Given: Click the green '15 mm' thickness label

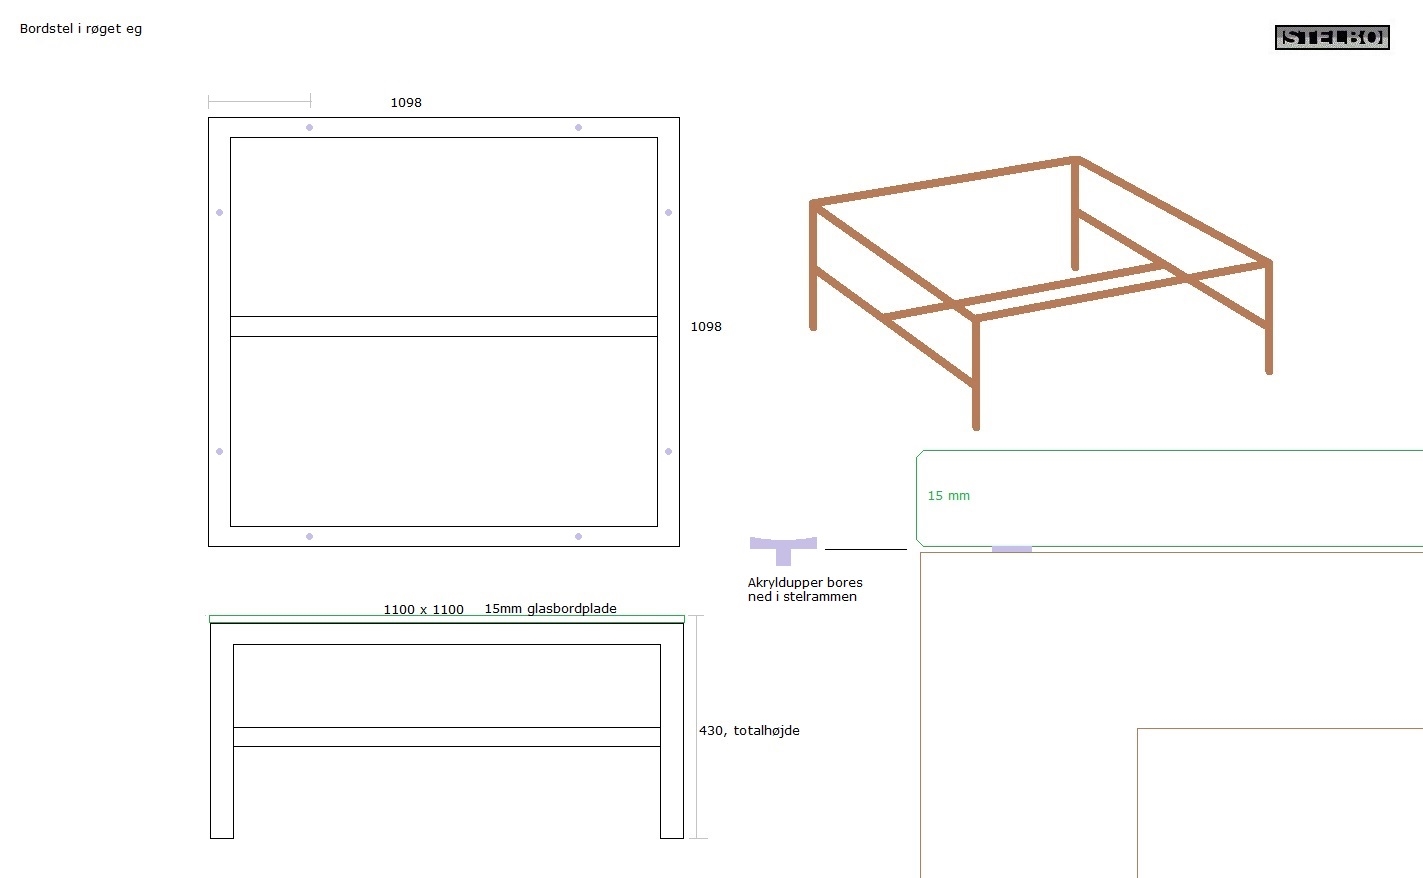Looking at the screenshot, I should [948, 496].
